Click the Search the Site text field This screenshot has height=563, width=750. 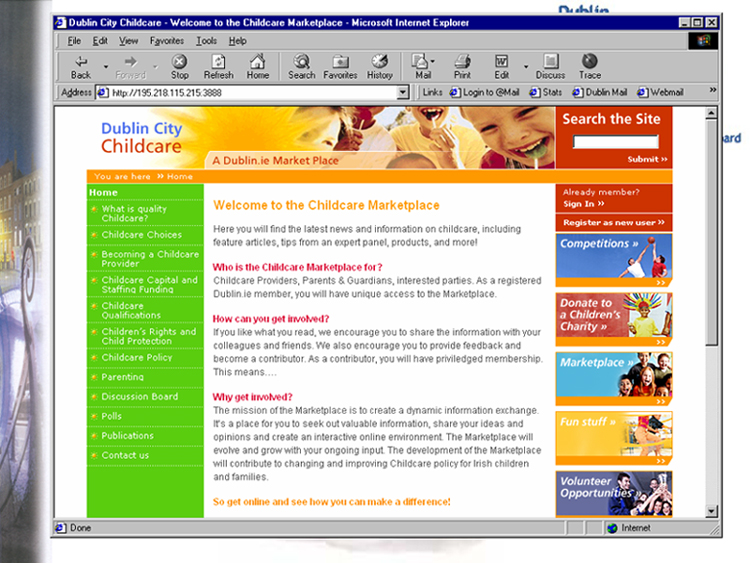pyautogui.click(x=615, y=142)
